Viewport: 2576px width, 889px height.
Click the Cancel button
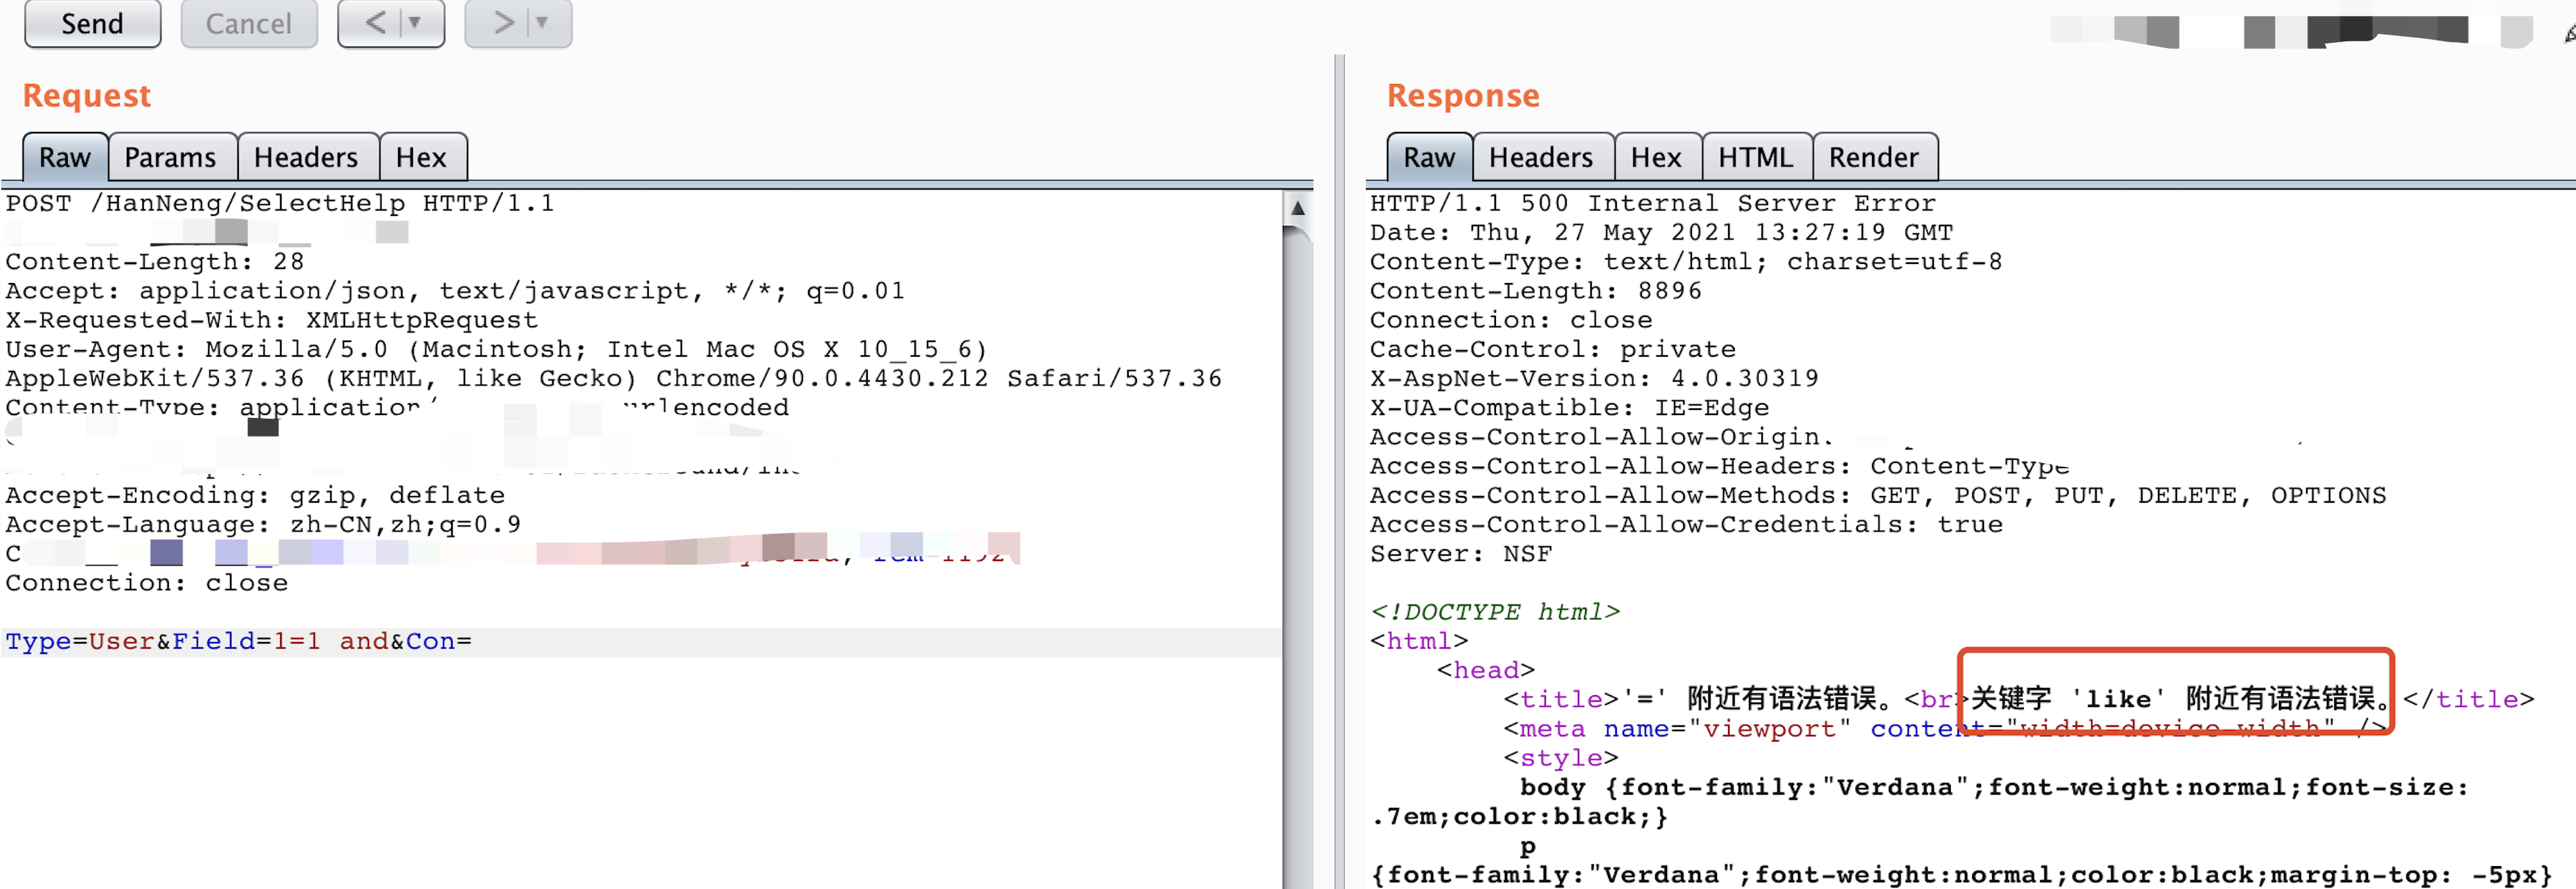point(248,23)
